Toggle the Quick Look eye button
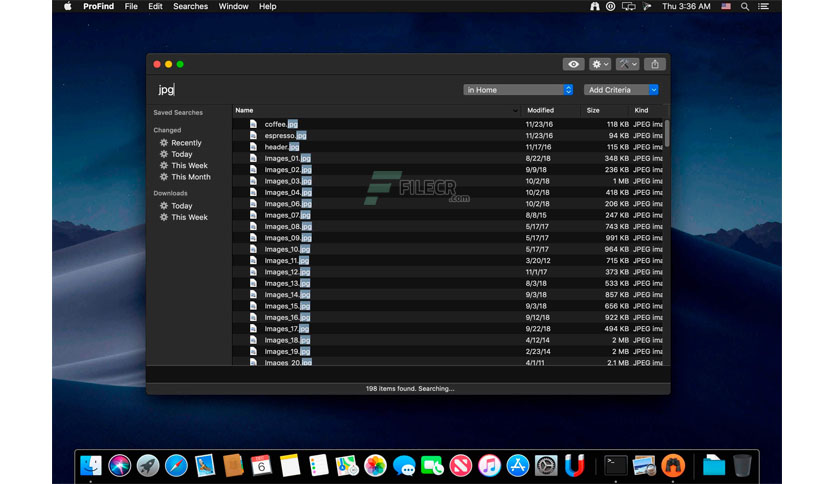Screen dimensions: 836x484 tap(573, 64)
